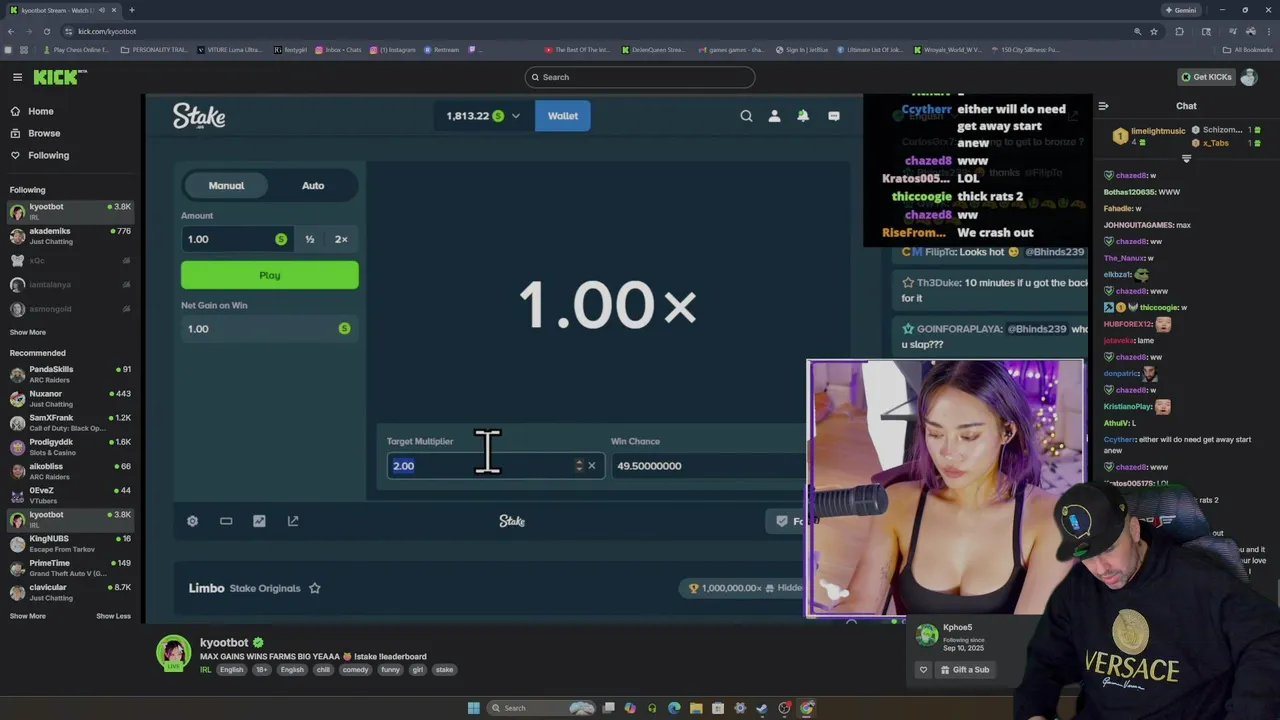This screenshot has width=1280, height=720.
Task: Adjust Target Multiplier stepper arrows
Action: coord(579,466)
